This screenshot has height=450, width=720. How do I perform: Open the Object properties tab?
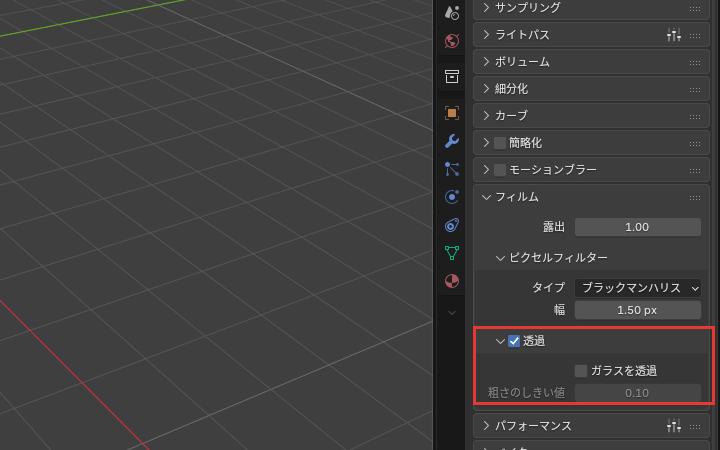pos(452,113)
